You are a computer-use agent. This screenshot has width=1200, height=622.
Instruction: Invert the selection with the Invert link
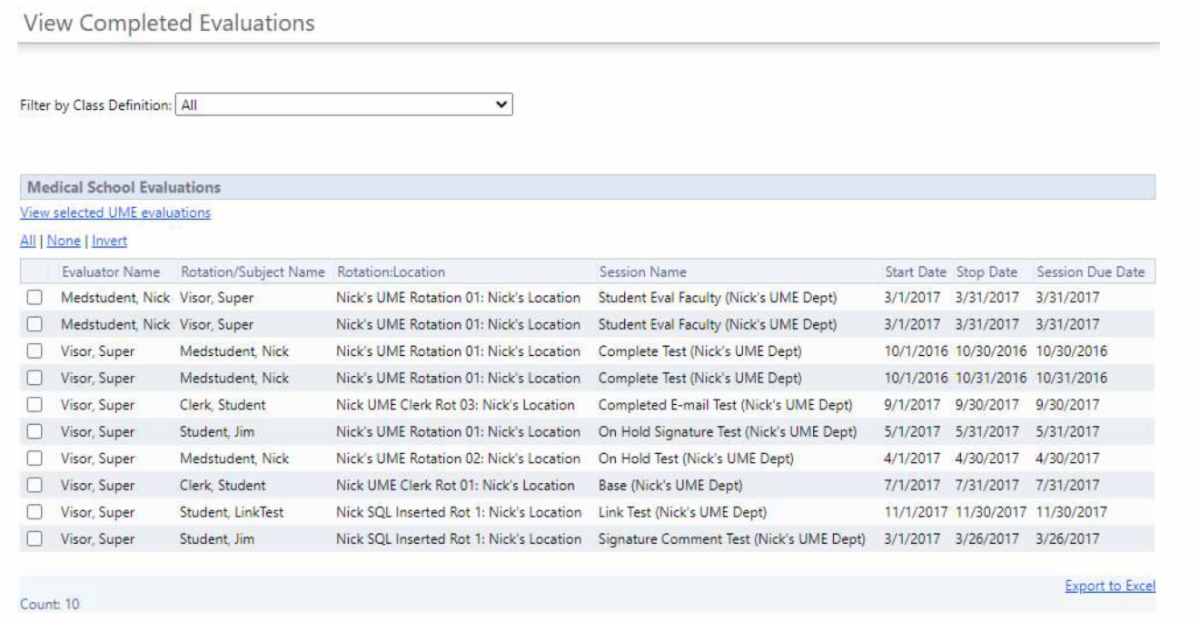point(109,241)
